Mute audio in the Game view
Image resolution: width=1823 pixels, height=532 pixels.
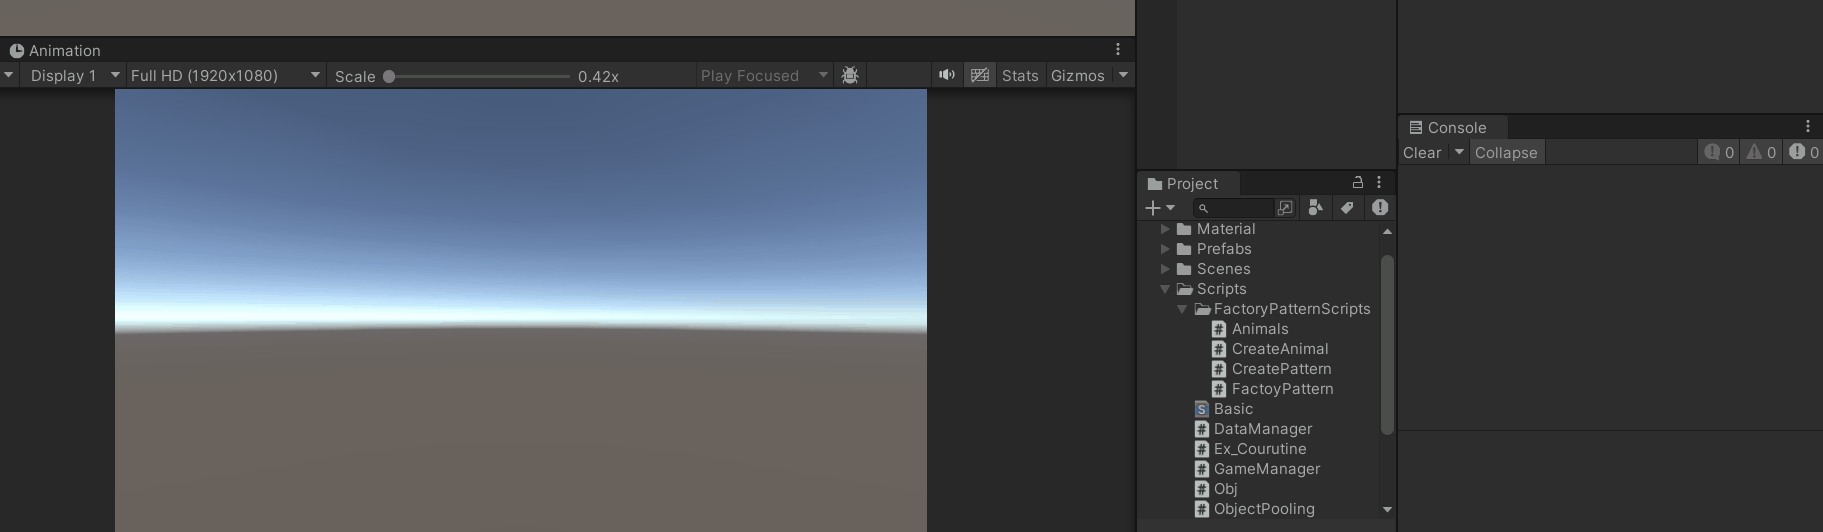click(946, 75)
